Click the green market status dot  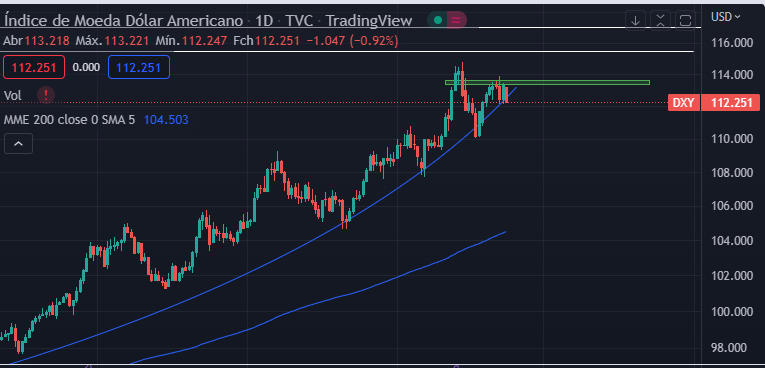tap(438, 20)
